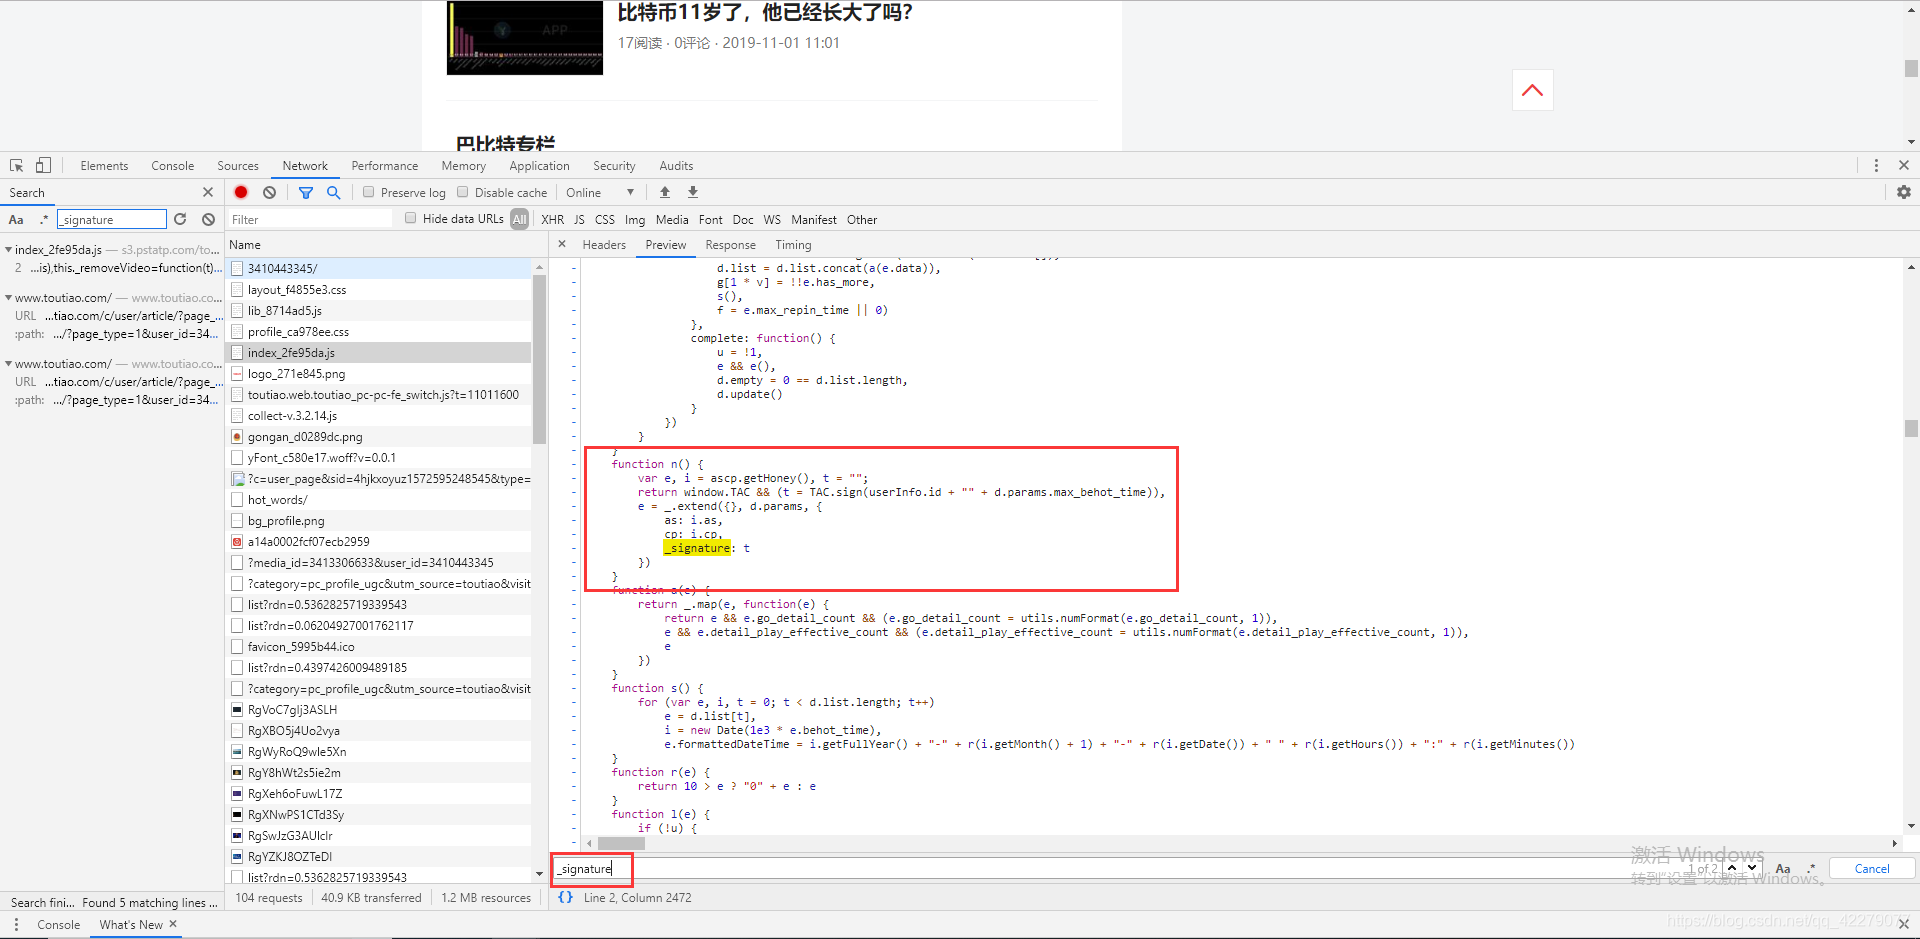Click the page scroll-to-top red arrow button
Screen dimensions: 1920x939
tap(1532, 90)
